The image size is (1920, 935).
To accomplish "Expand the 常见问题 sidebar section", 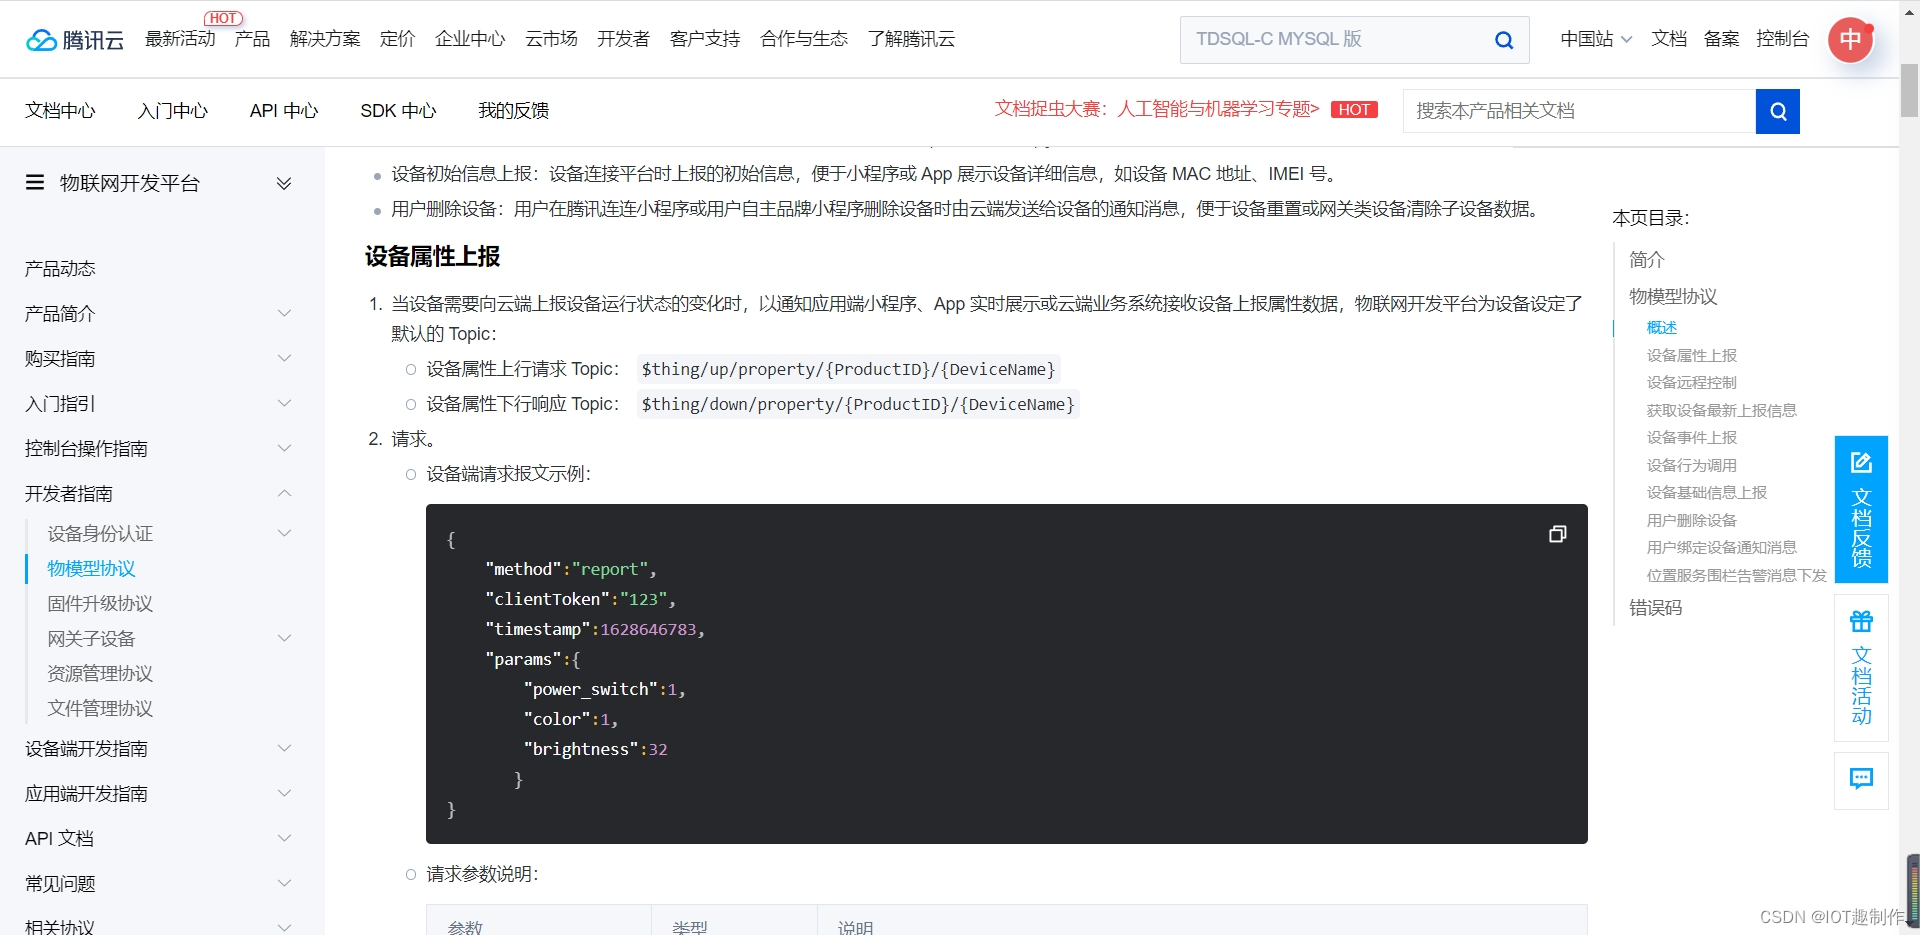I will click(284, 883).
